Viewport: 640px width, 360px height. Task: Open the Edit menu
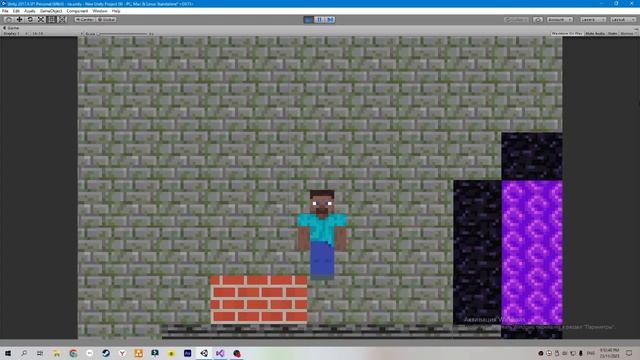[16, 11]
